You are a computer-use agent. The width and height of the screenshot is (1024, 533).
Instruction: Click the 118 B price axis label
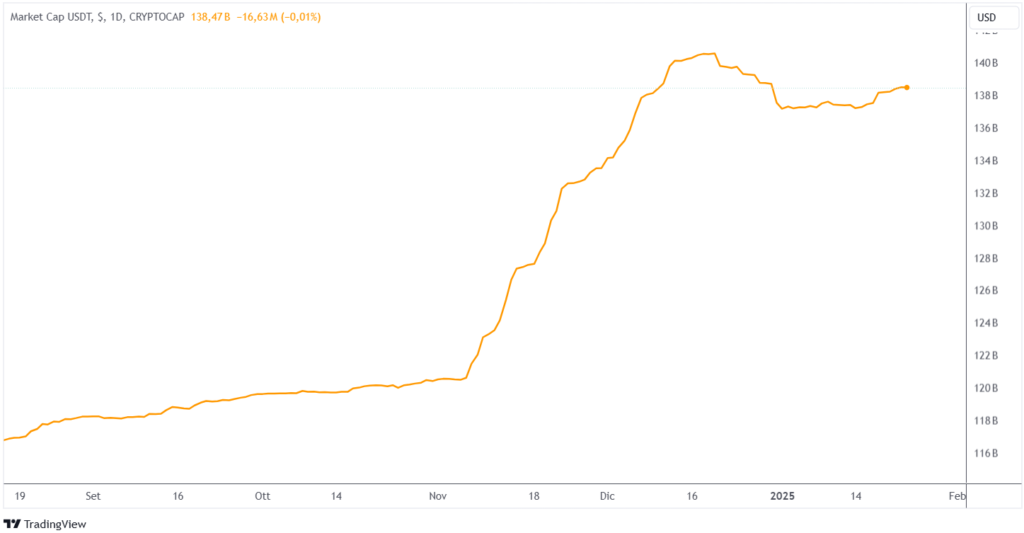986,421
